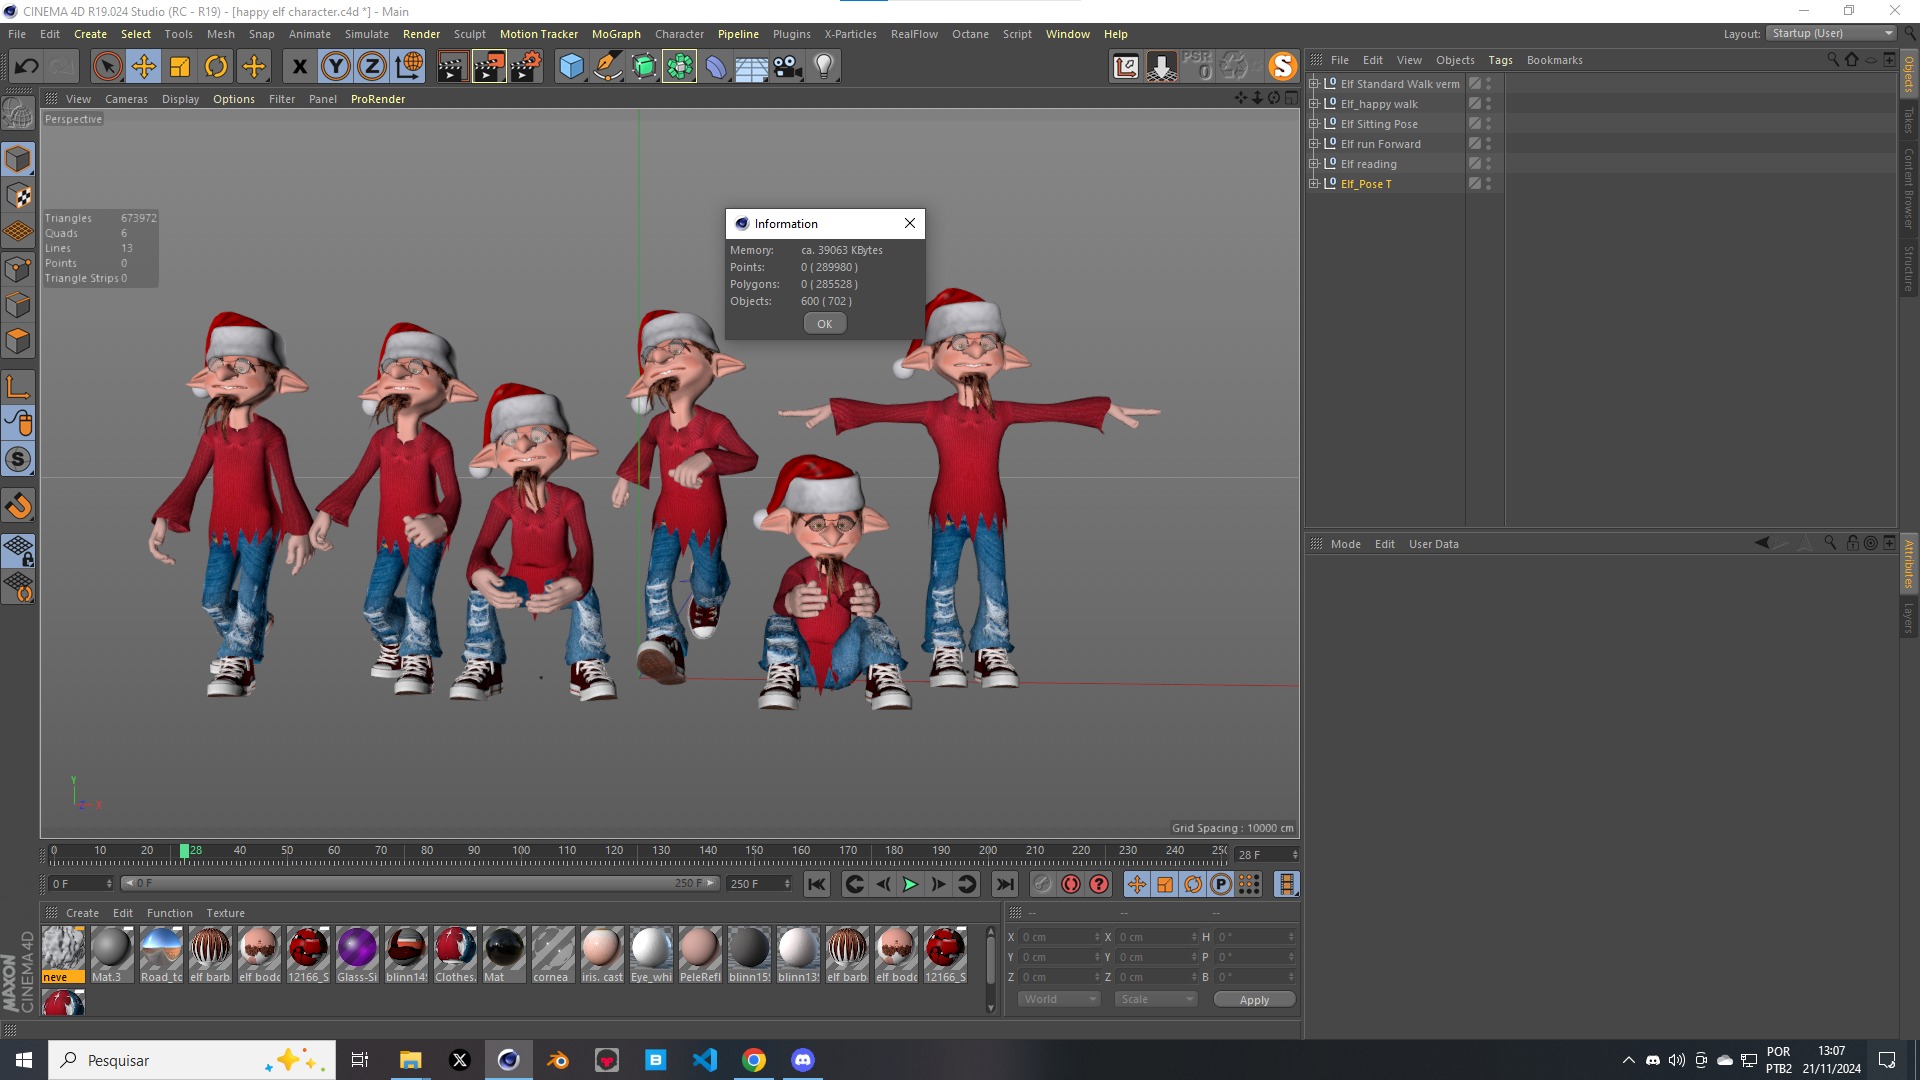Open the viewport Cameras menu
This screenshot has width=1920, height=1080.
click(126, 99)
